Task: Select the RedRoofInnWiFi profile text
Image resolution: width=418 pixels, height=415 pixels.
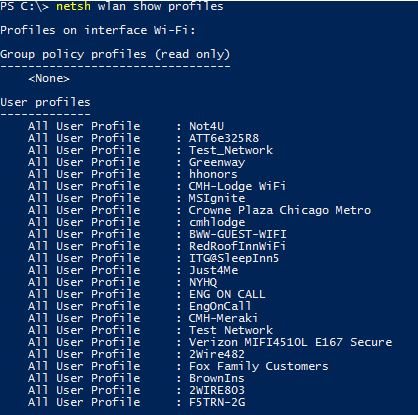Action: [237, 246]
